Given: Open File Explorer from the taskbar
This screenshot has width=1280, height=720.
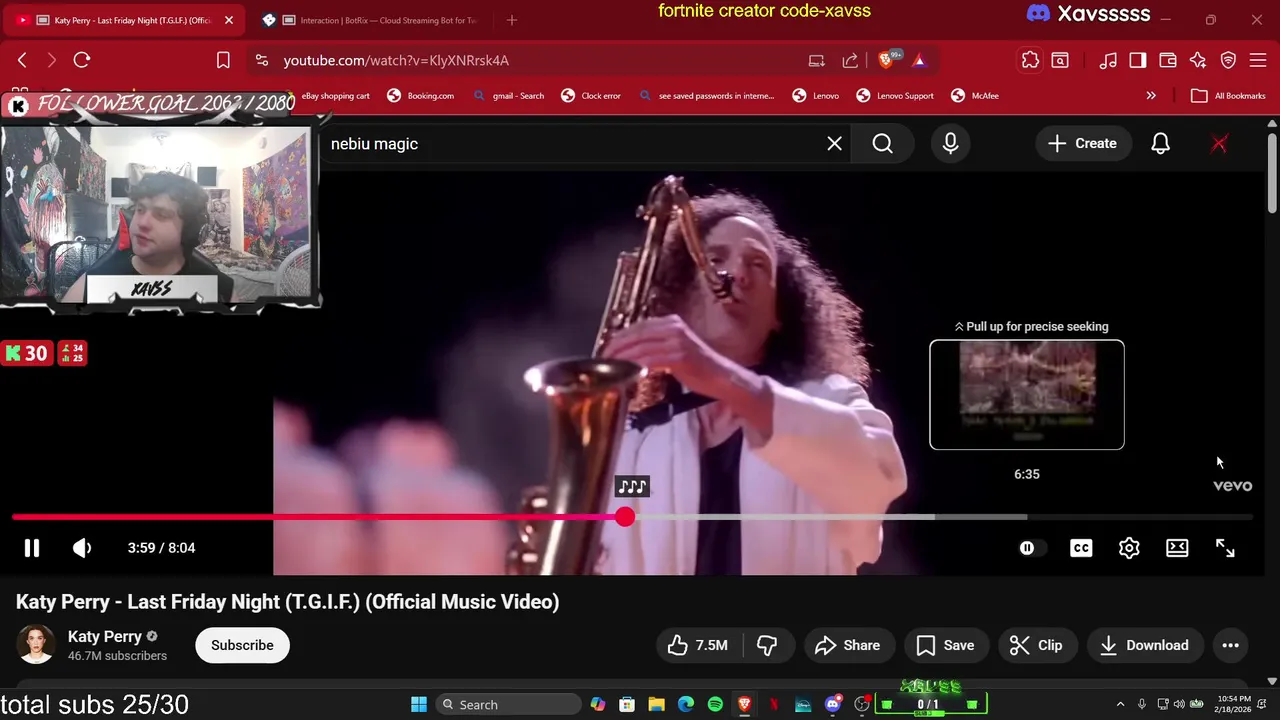Looking at the screenshot, I should [656, 704].
